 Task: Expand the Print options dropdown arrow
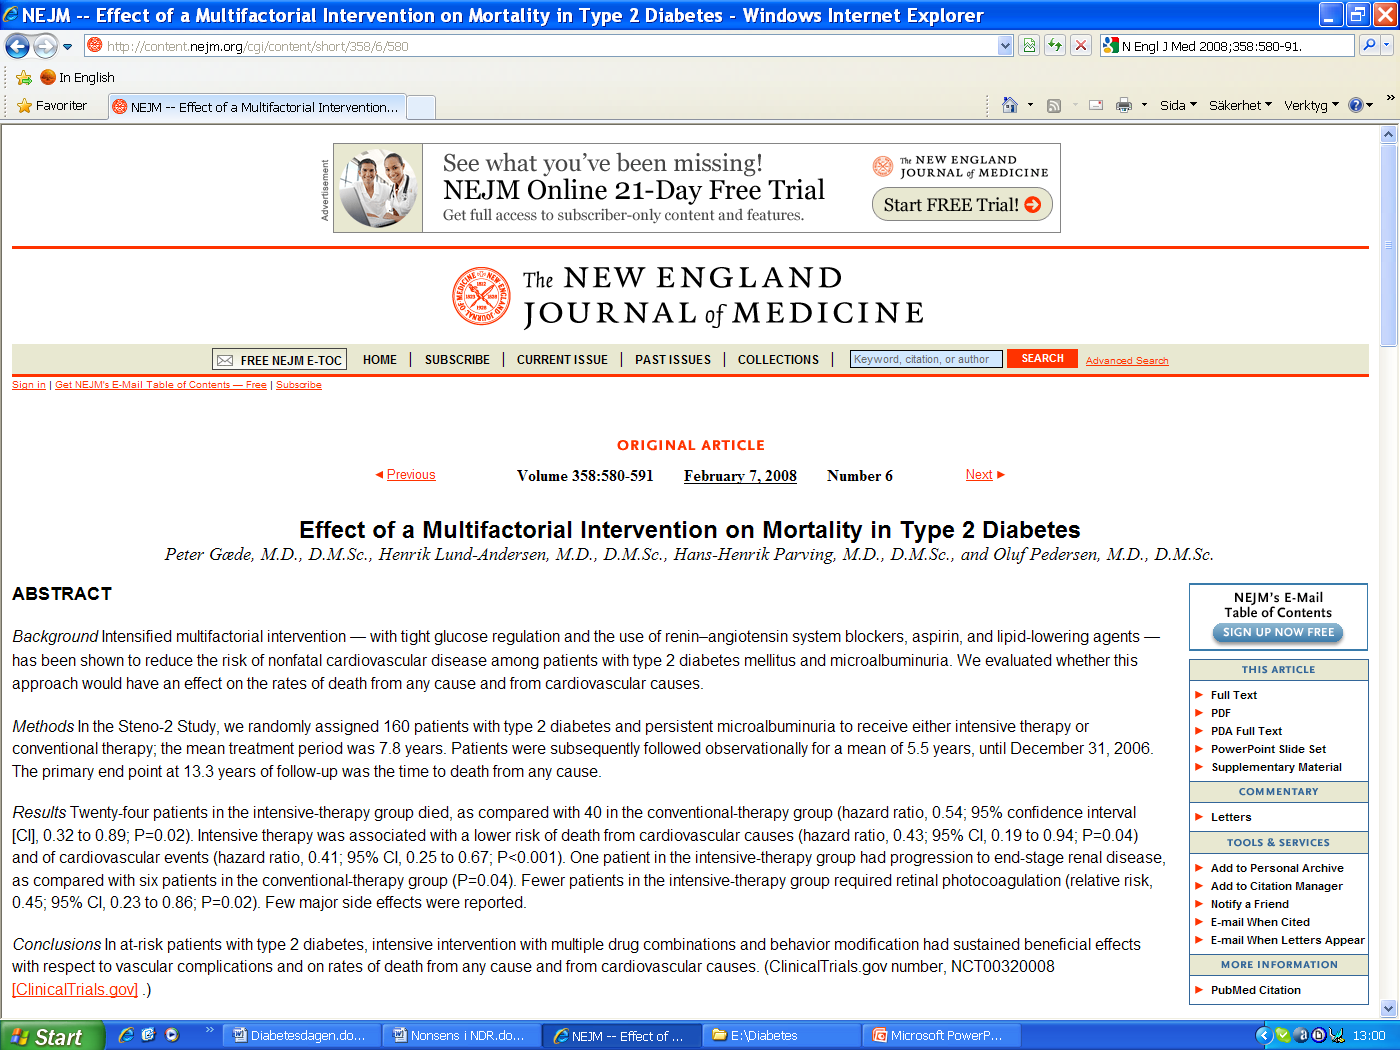tap(1144, 105)
